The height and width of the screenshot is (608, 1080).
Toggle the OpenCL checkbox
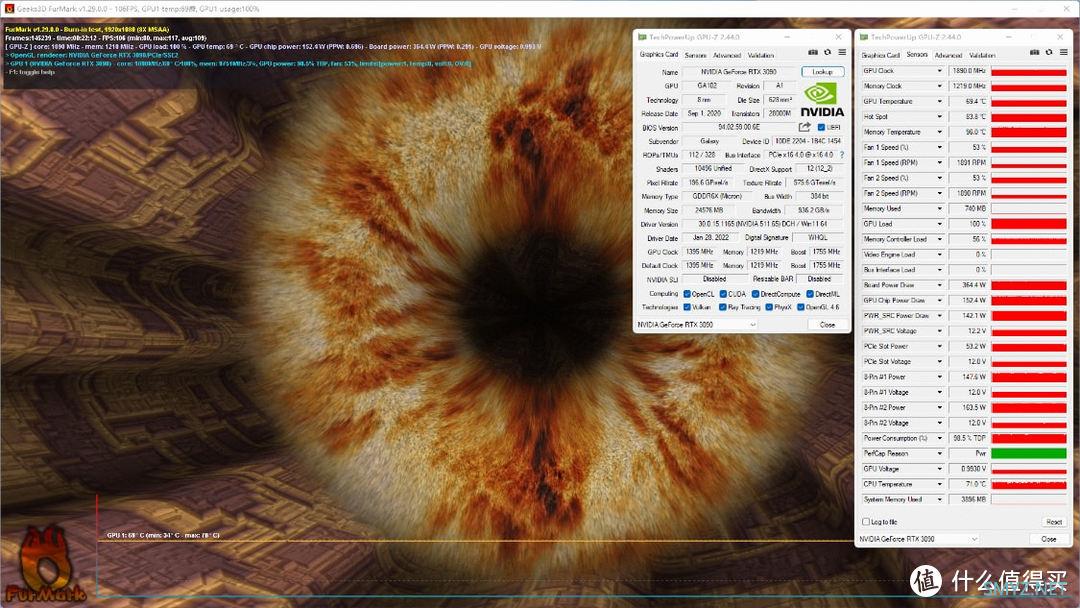[x=687, y=294]
